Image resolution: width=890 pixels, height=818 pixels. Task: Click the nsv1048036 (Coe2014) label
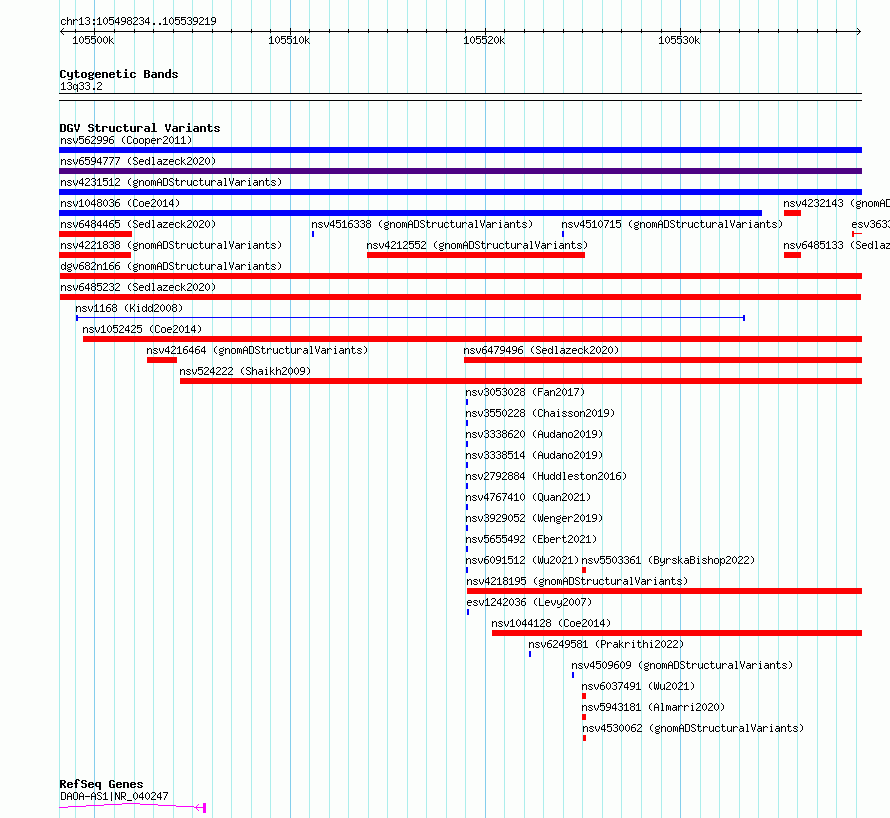click(120, 203)
